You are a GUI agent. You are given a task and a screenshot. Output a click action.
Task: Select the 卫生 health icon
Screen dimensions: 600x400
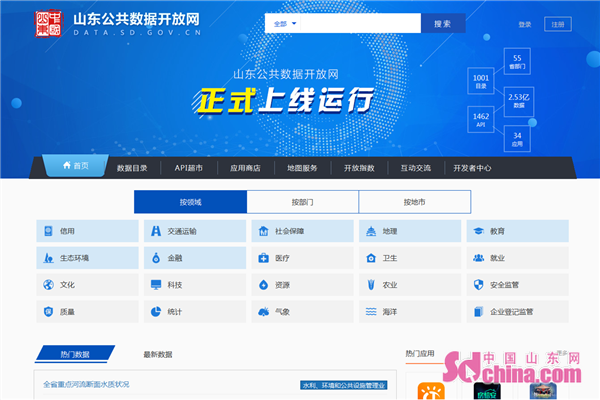point(371,258)
